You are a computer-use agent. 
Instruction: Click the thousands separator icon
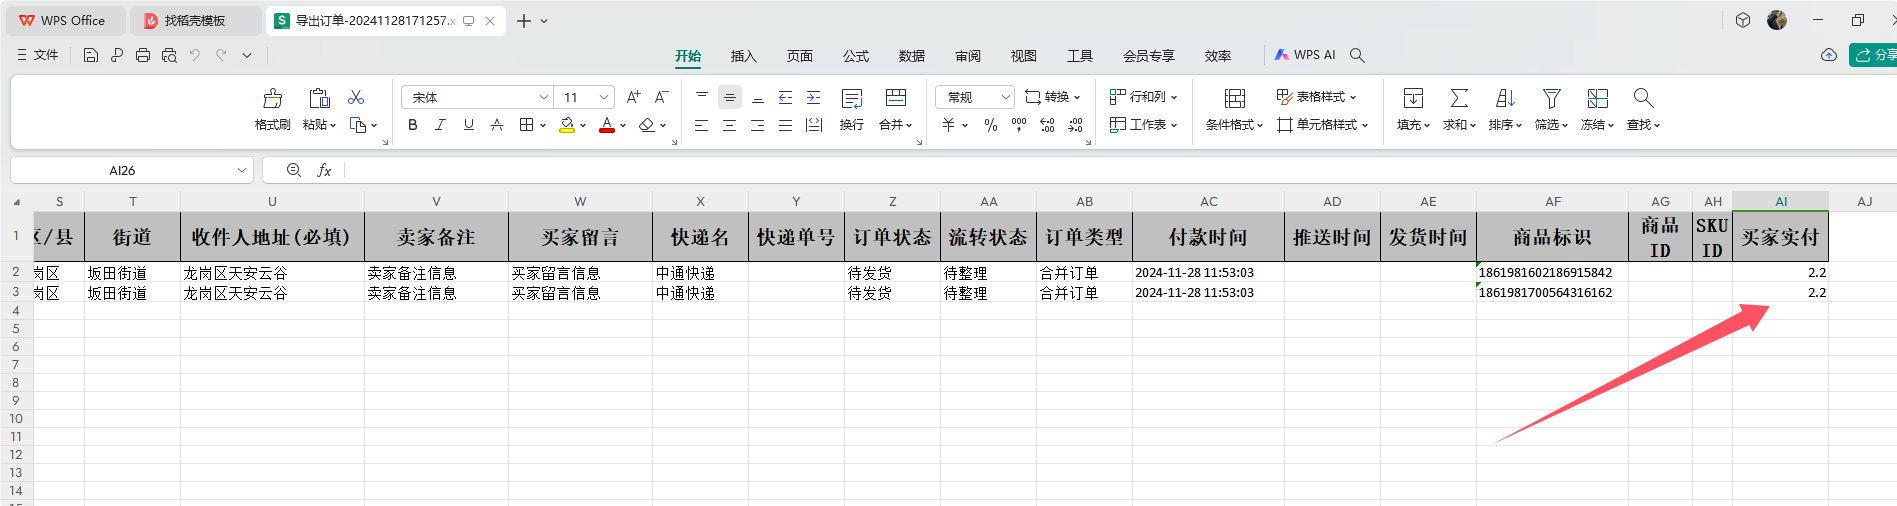[1019, 125]
